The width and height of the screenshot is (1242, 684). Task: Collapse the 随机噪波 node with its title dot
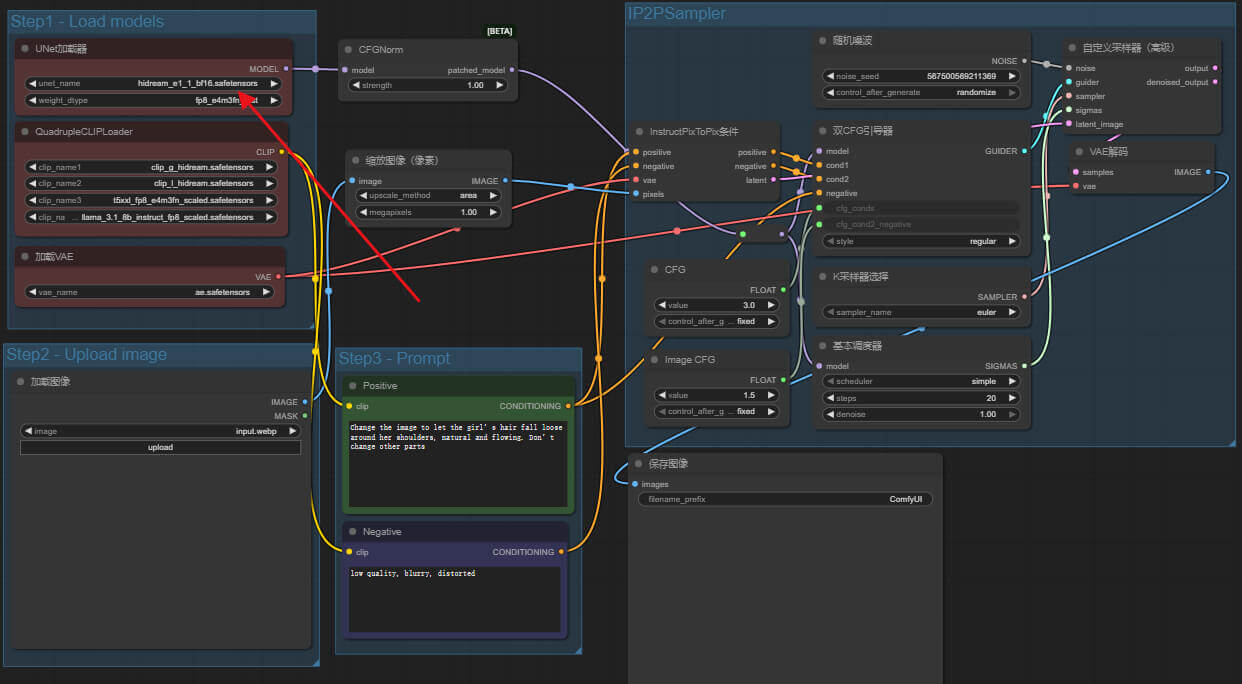823,41
